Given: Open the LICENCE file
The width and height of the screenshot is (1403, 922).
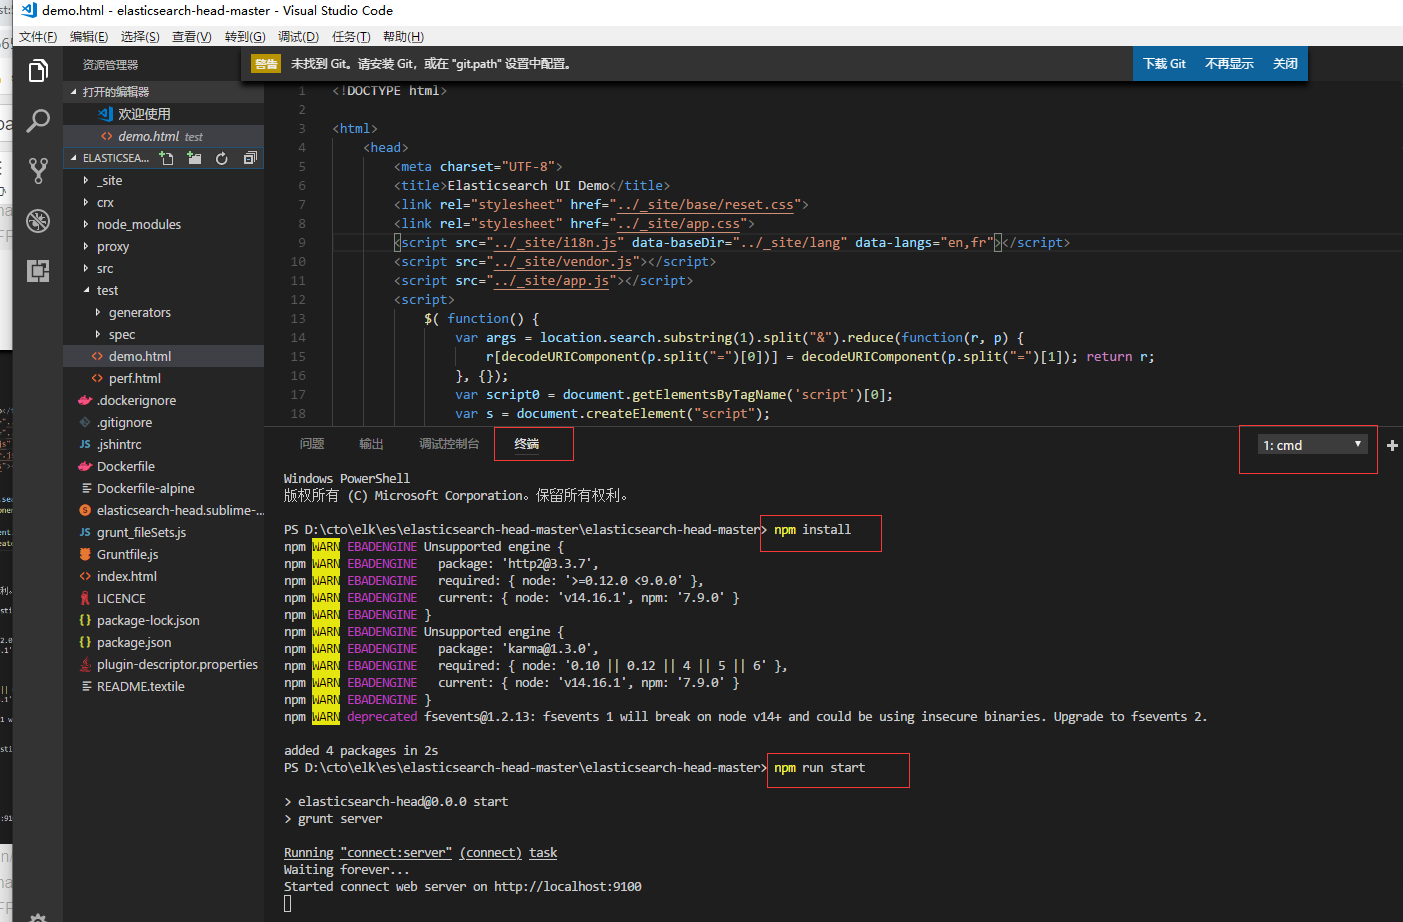Looking at the screenshot, I should click(x=121, y=598).
